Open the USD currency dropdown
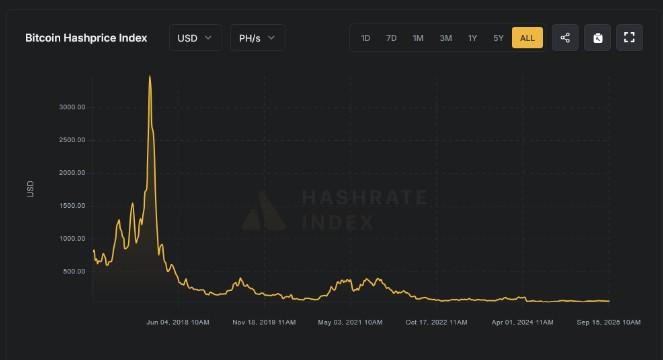The height and width of the screenshot is (360, 663). click(x=195, y=38)
